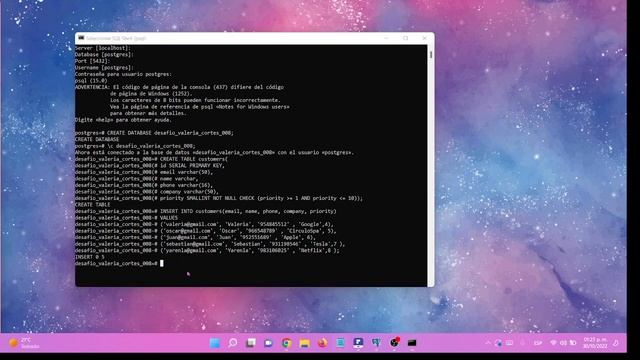The height and width of the screenshot is (360, 640).
Task: Open weather widget showing temperature
Action: click(24, 343)
